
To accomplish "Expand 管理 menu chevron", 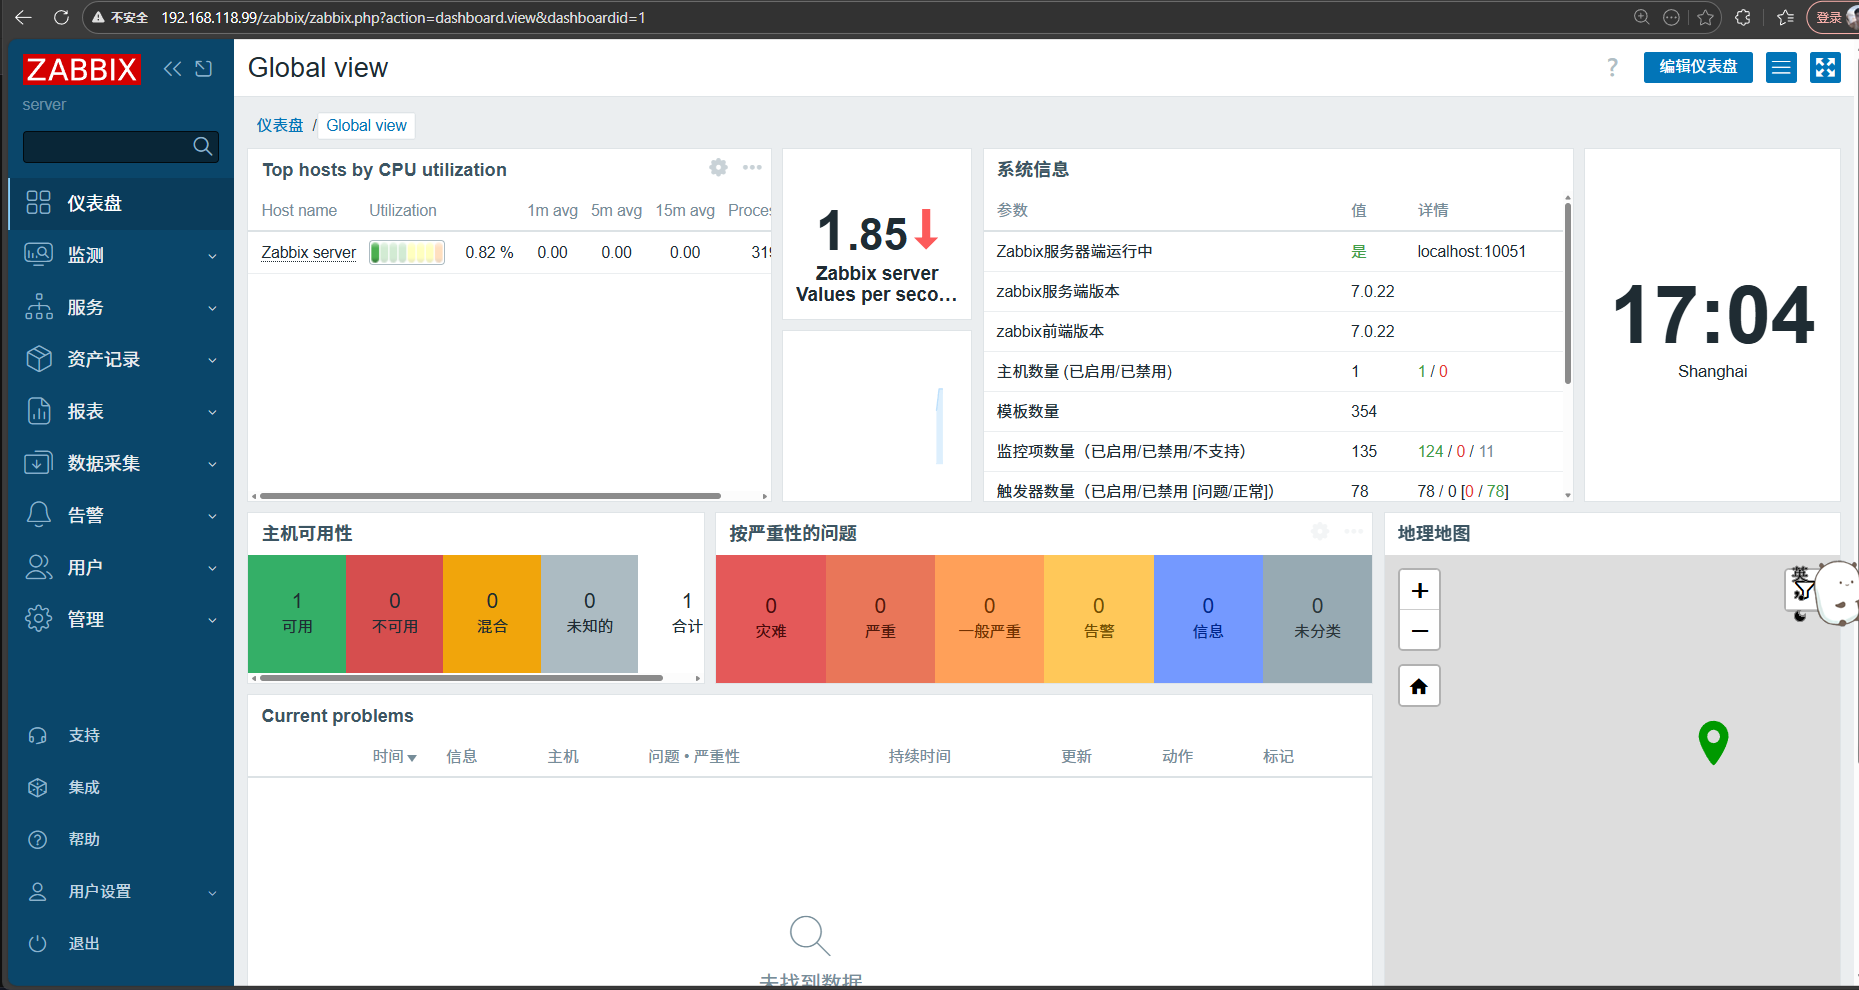I will [x=212, y=620].
